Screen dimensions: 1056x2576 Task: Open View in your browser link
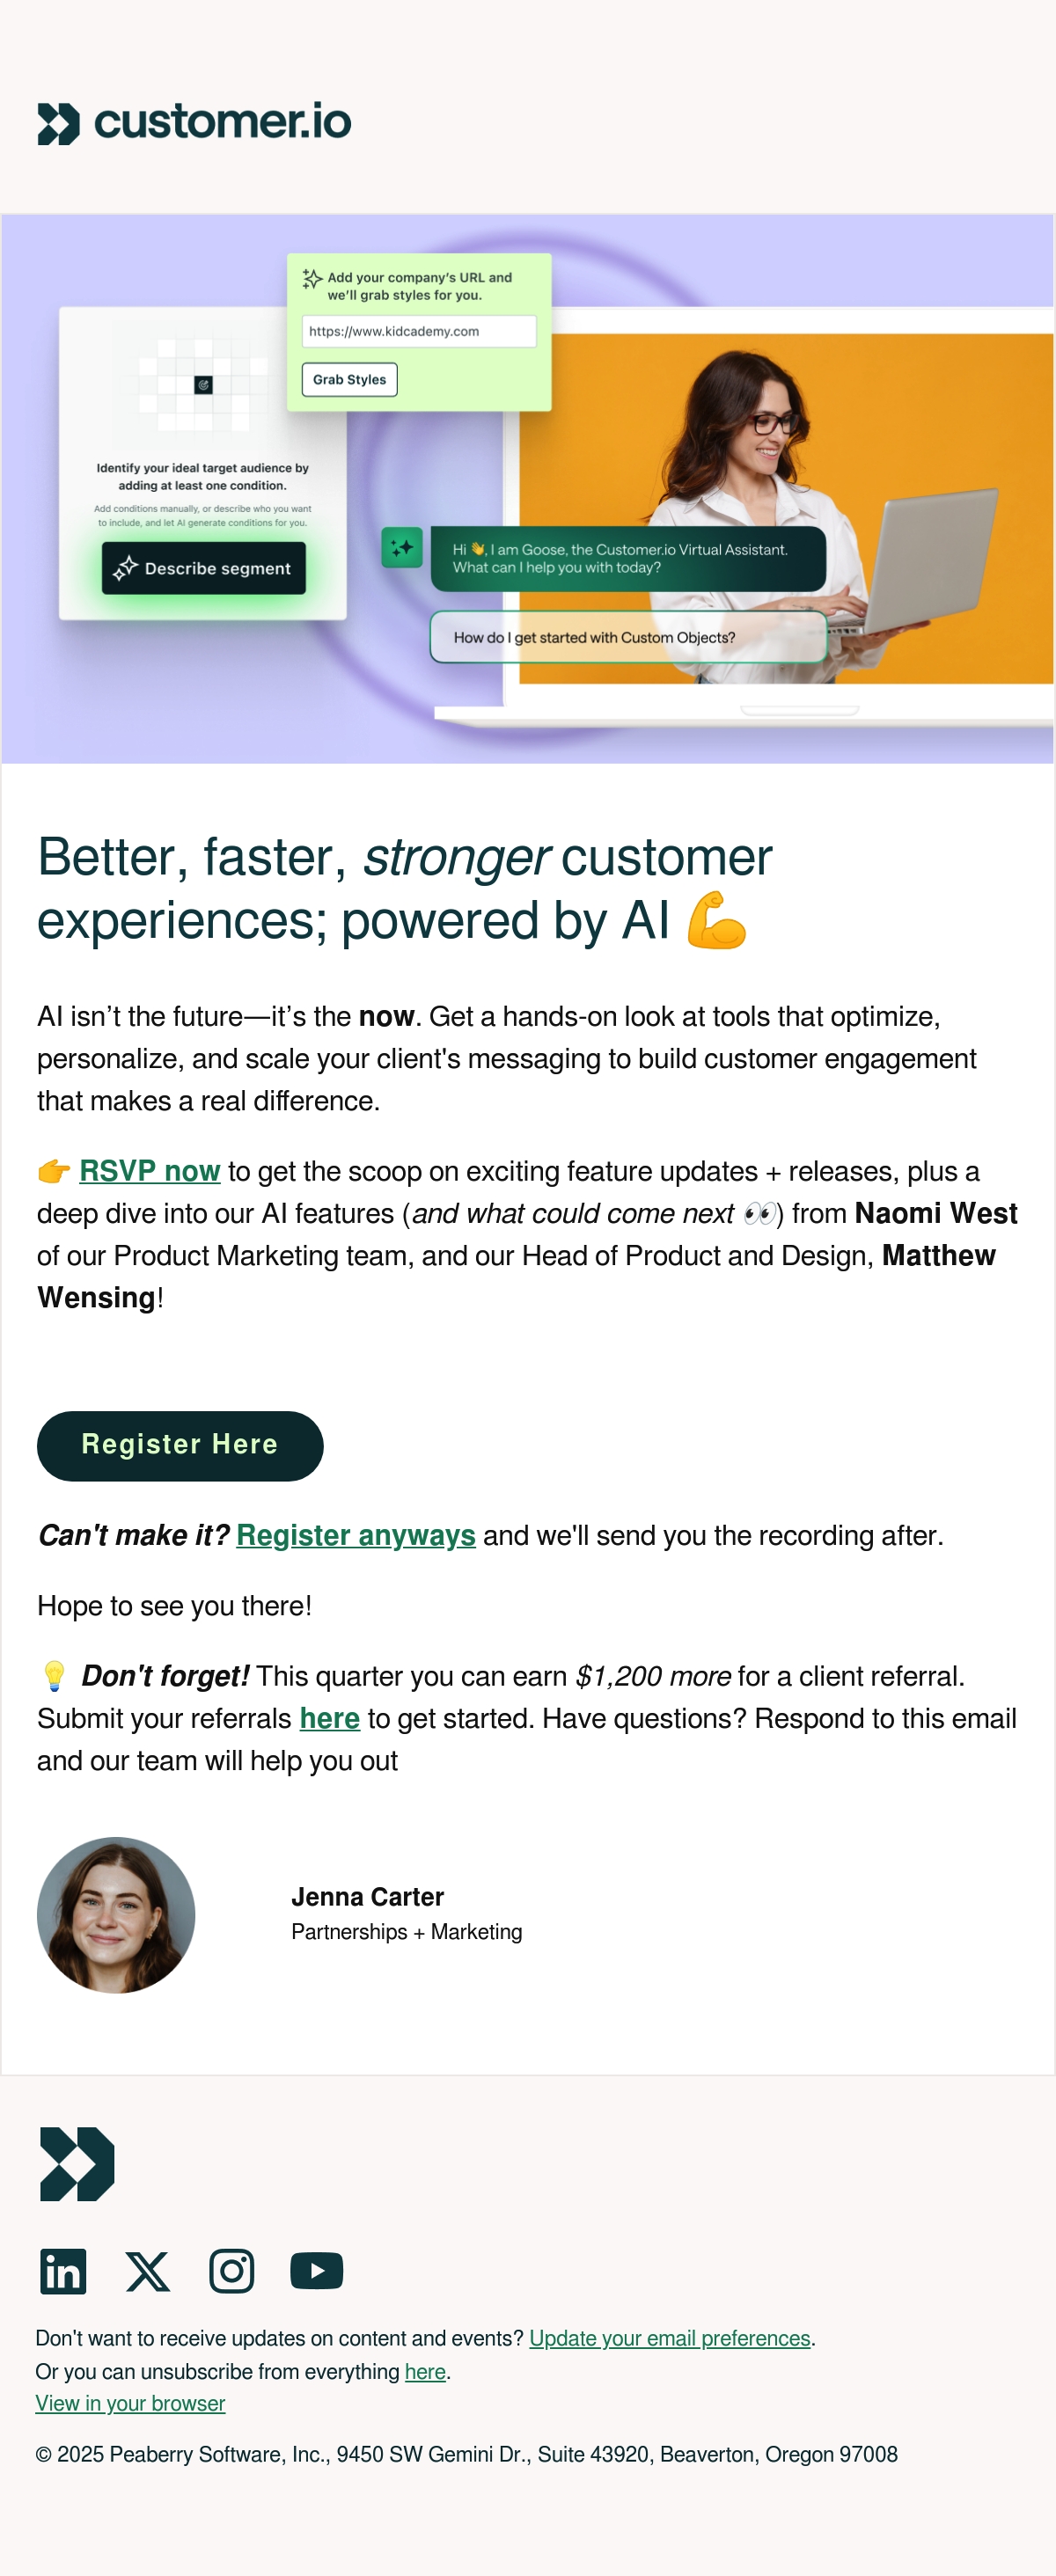pyautogui.click(x=130, y=2403)
